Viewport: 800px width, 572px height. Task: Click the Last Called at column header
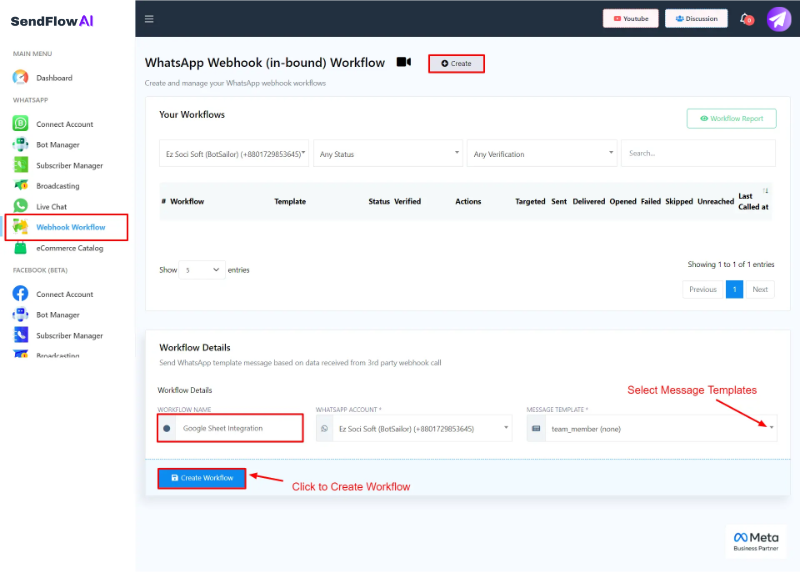click(x=753, y=202)
